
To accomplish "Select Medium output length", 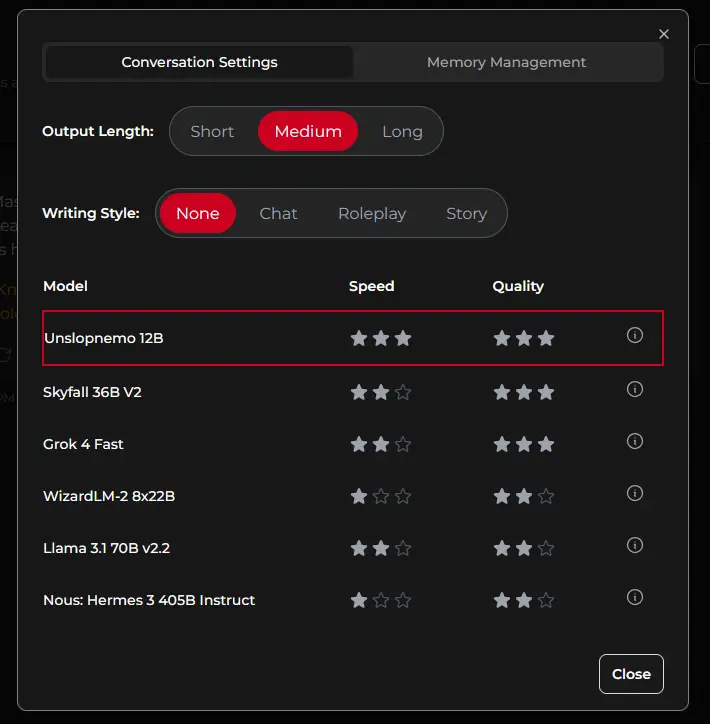I will coord(308,131).
